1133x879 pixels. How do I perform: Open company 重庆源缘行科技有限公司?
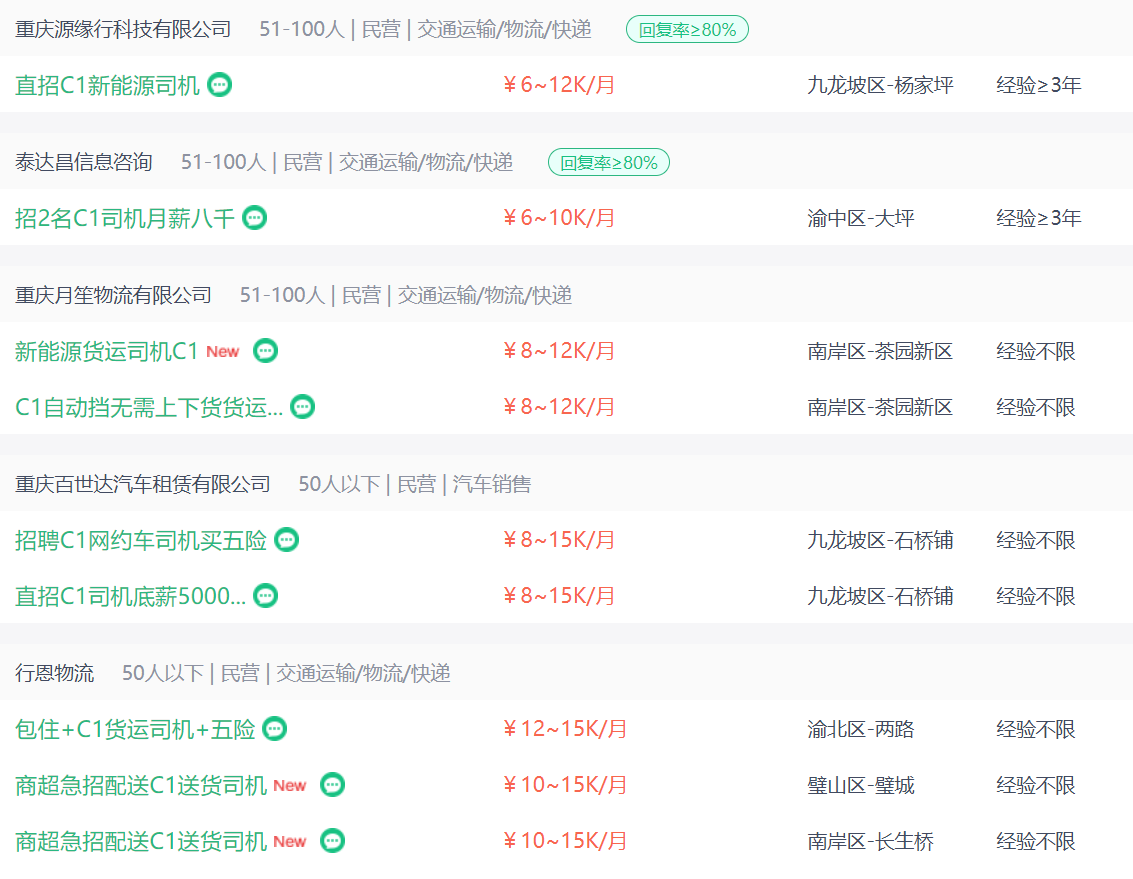click(123, 29)
